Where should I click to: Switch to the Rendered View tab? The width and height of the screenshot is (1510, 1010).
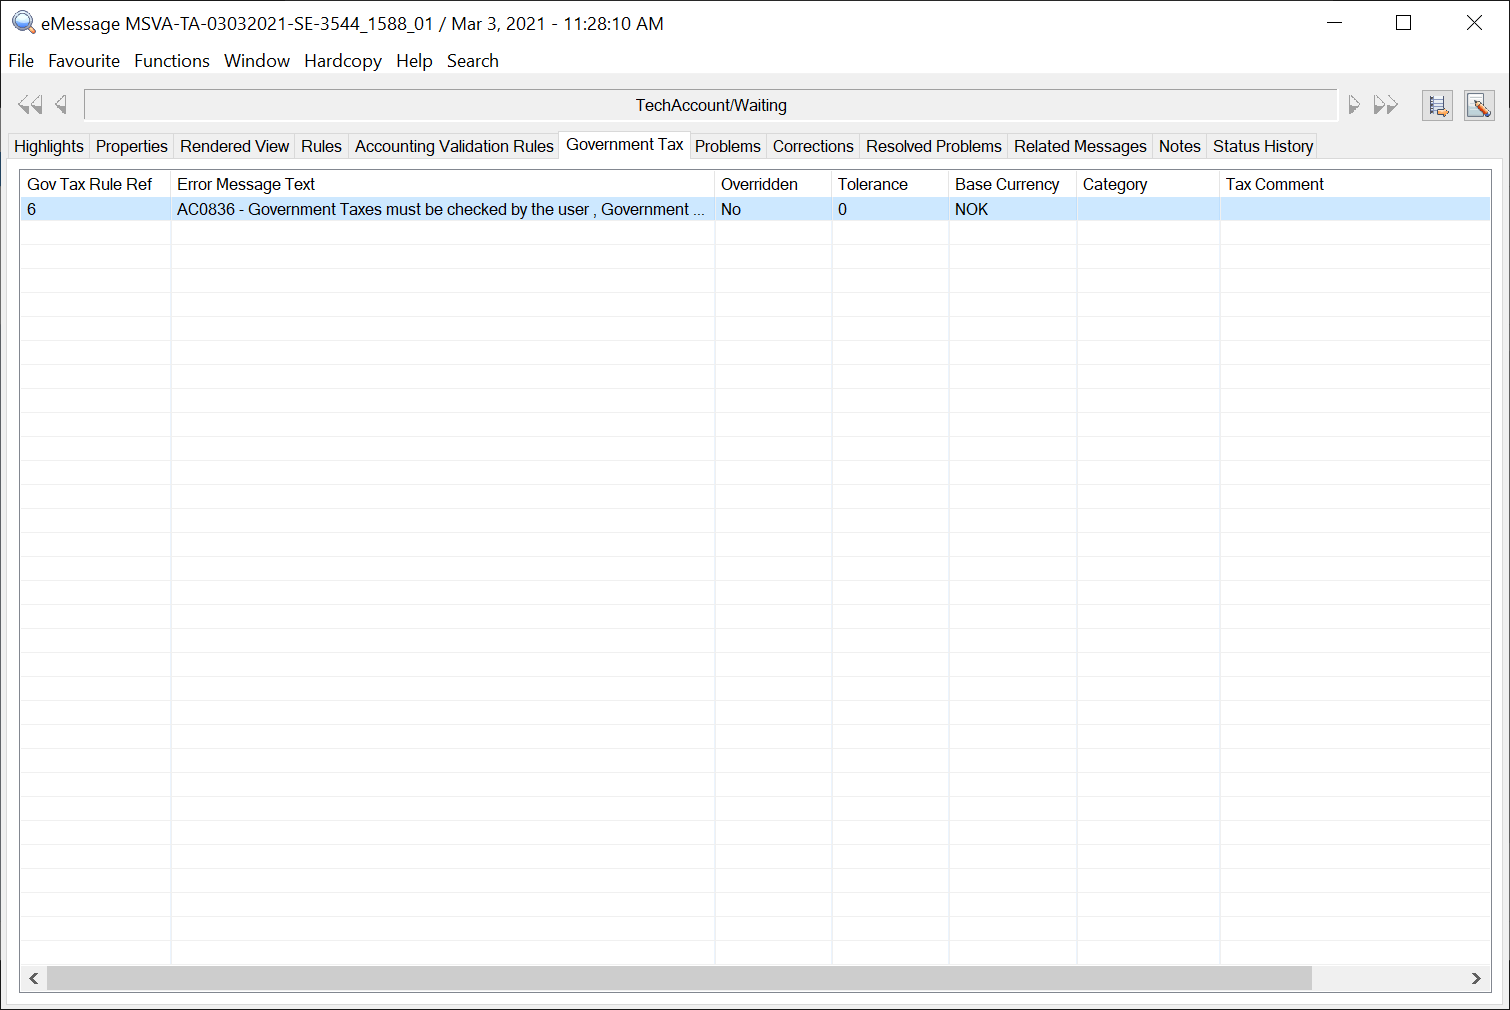click(x=234, y=145)
